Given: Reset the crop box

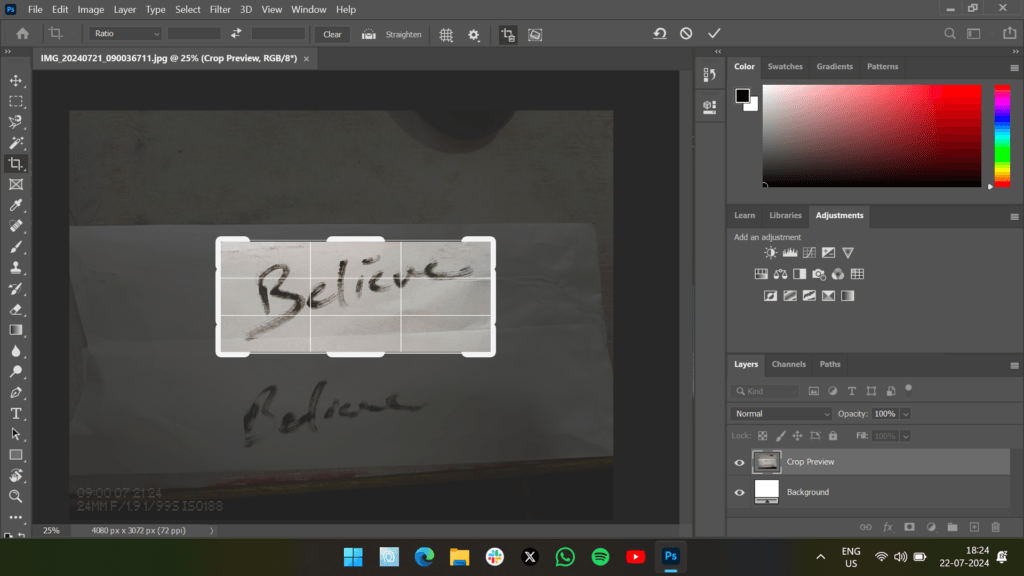Looking at the screenshot, I should [x=660, y=33].
